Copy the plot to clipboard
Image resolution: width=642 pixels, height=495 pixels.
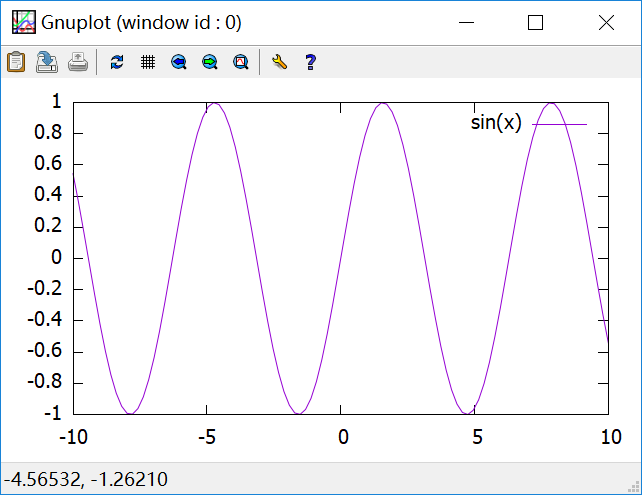coord(16,62)
